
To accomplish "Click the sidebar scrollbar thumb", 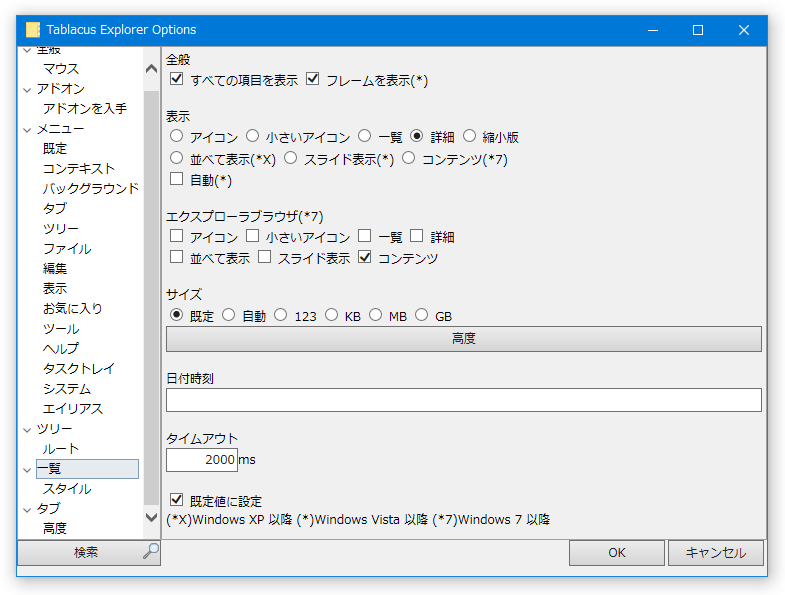I will pos(151,298).
